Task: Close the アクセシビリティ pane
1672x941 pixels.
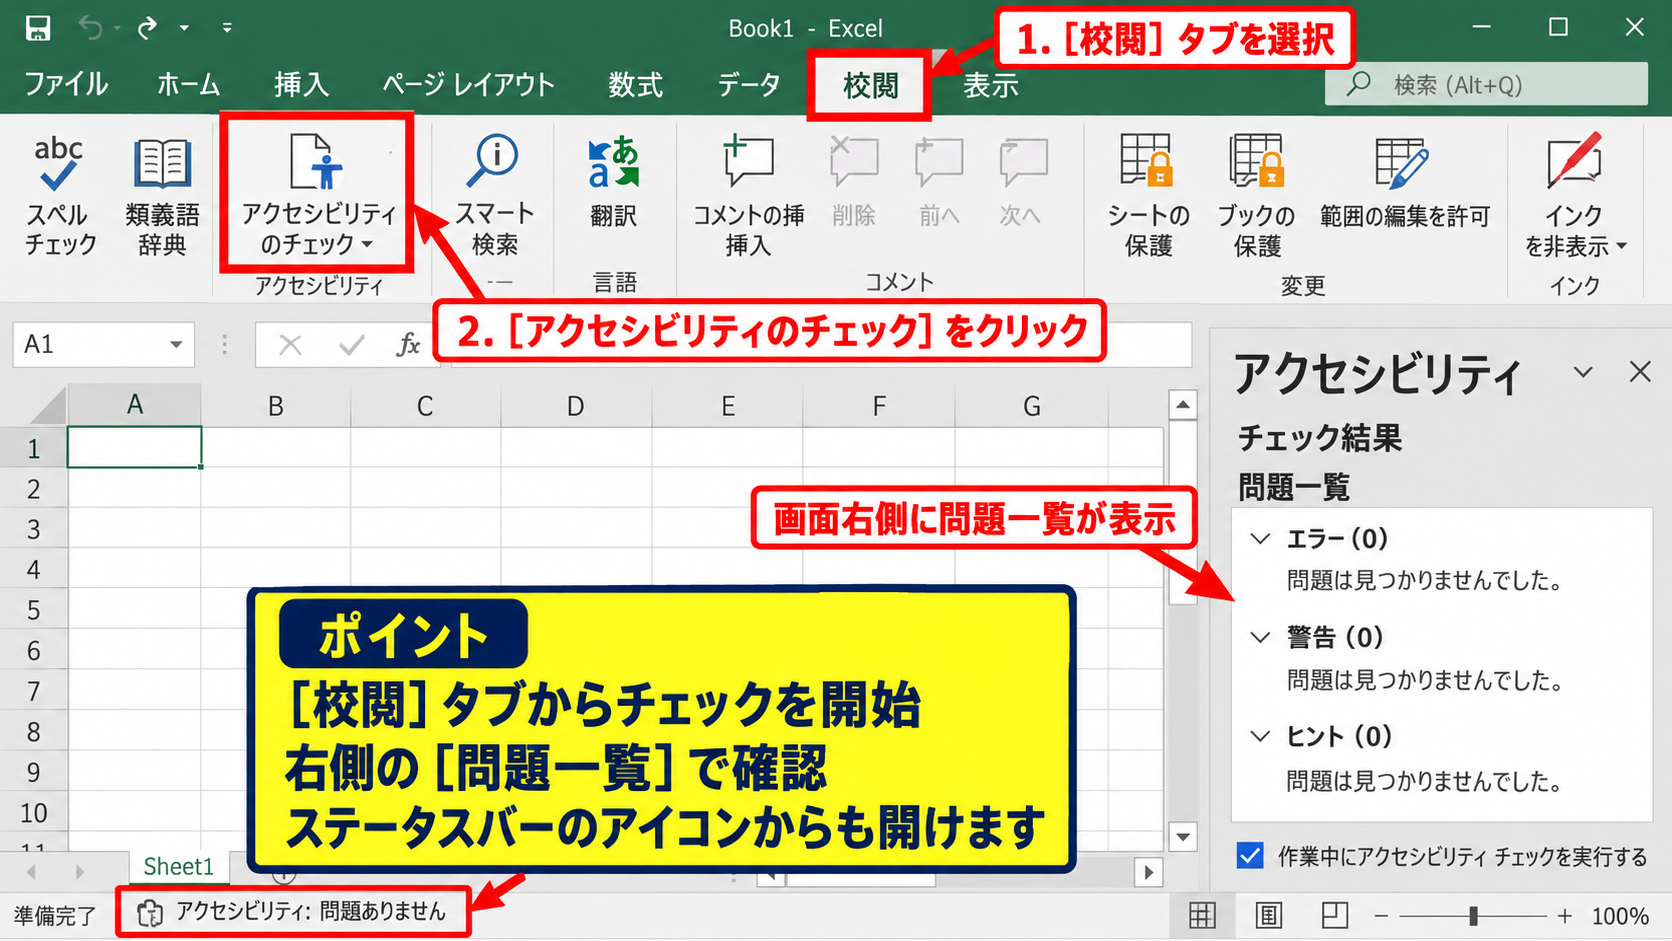Action: [x=1640, y=372]
